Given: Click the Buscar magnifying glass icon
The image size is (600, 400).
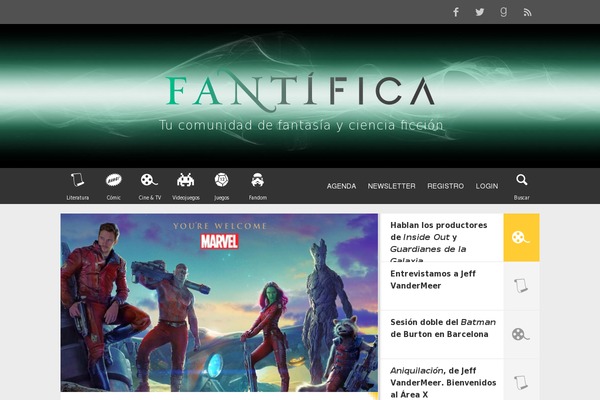Looking at the screenshot, I should pos(522,180).
